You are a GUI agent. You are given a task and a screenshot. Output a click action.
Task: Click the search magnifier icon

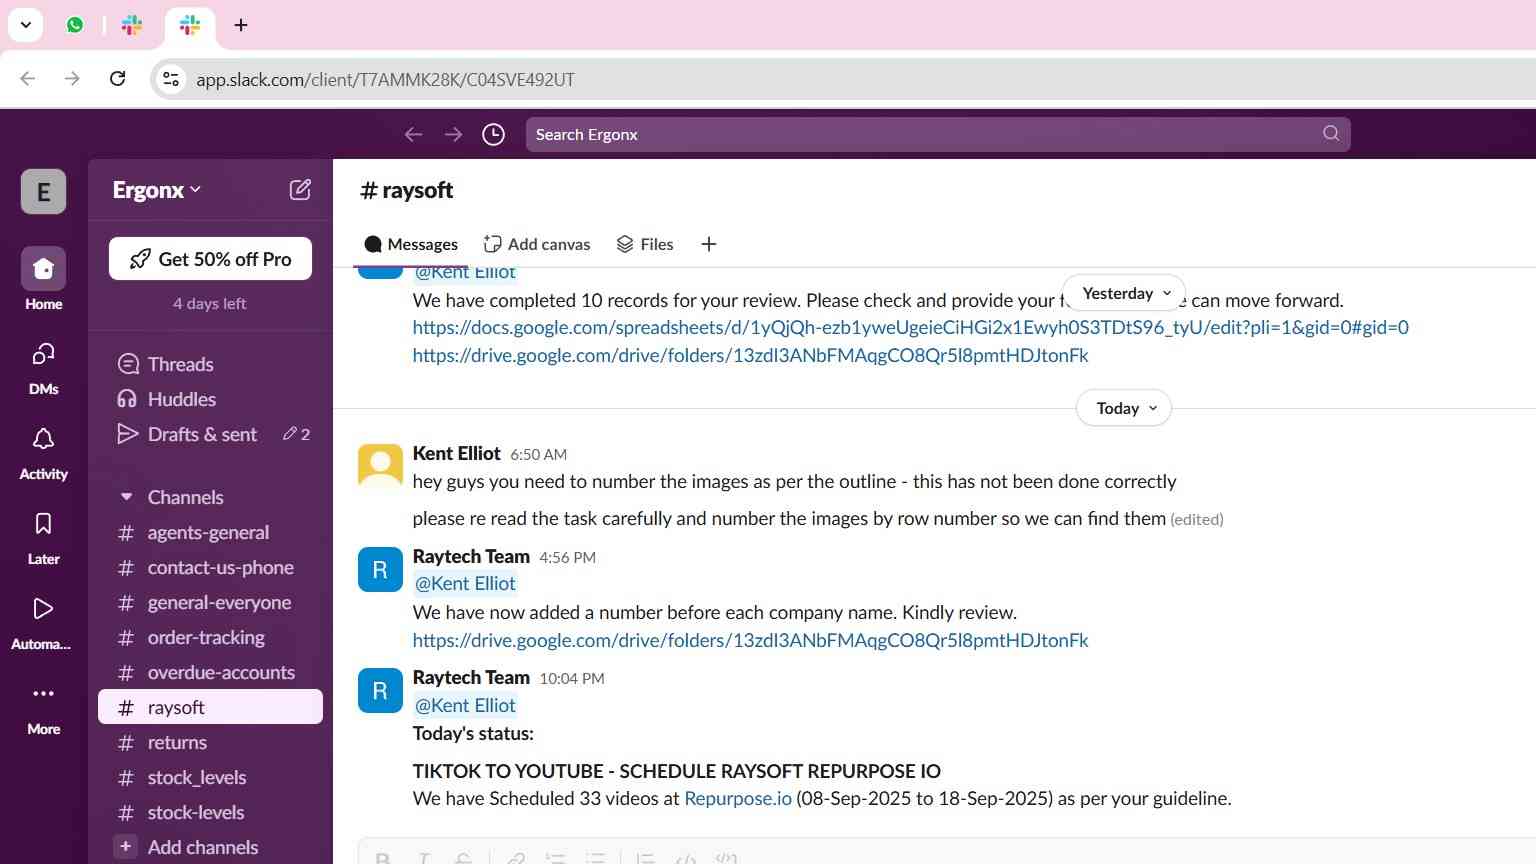point(1331,134)
